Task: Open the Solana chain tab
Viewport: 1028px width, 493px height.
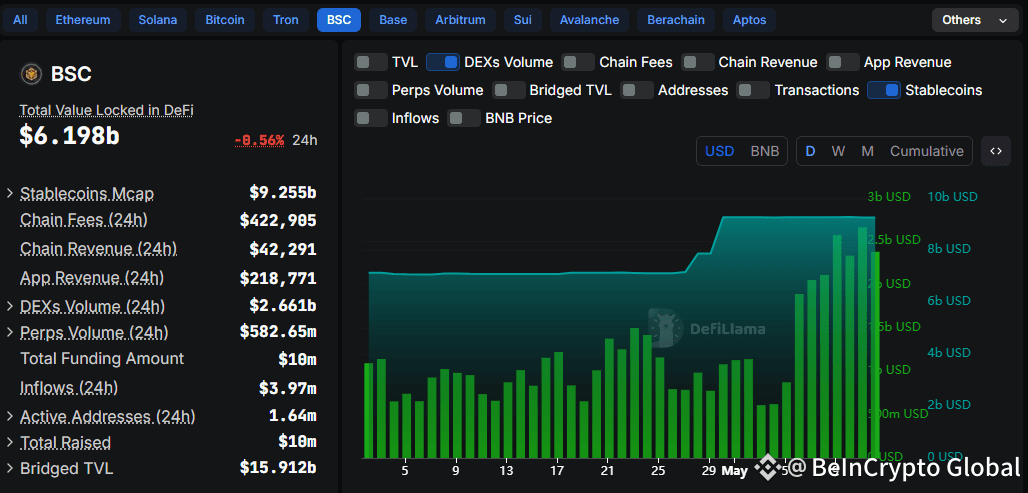Action: tap(157, 20)
